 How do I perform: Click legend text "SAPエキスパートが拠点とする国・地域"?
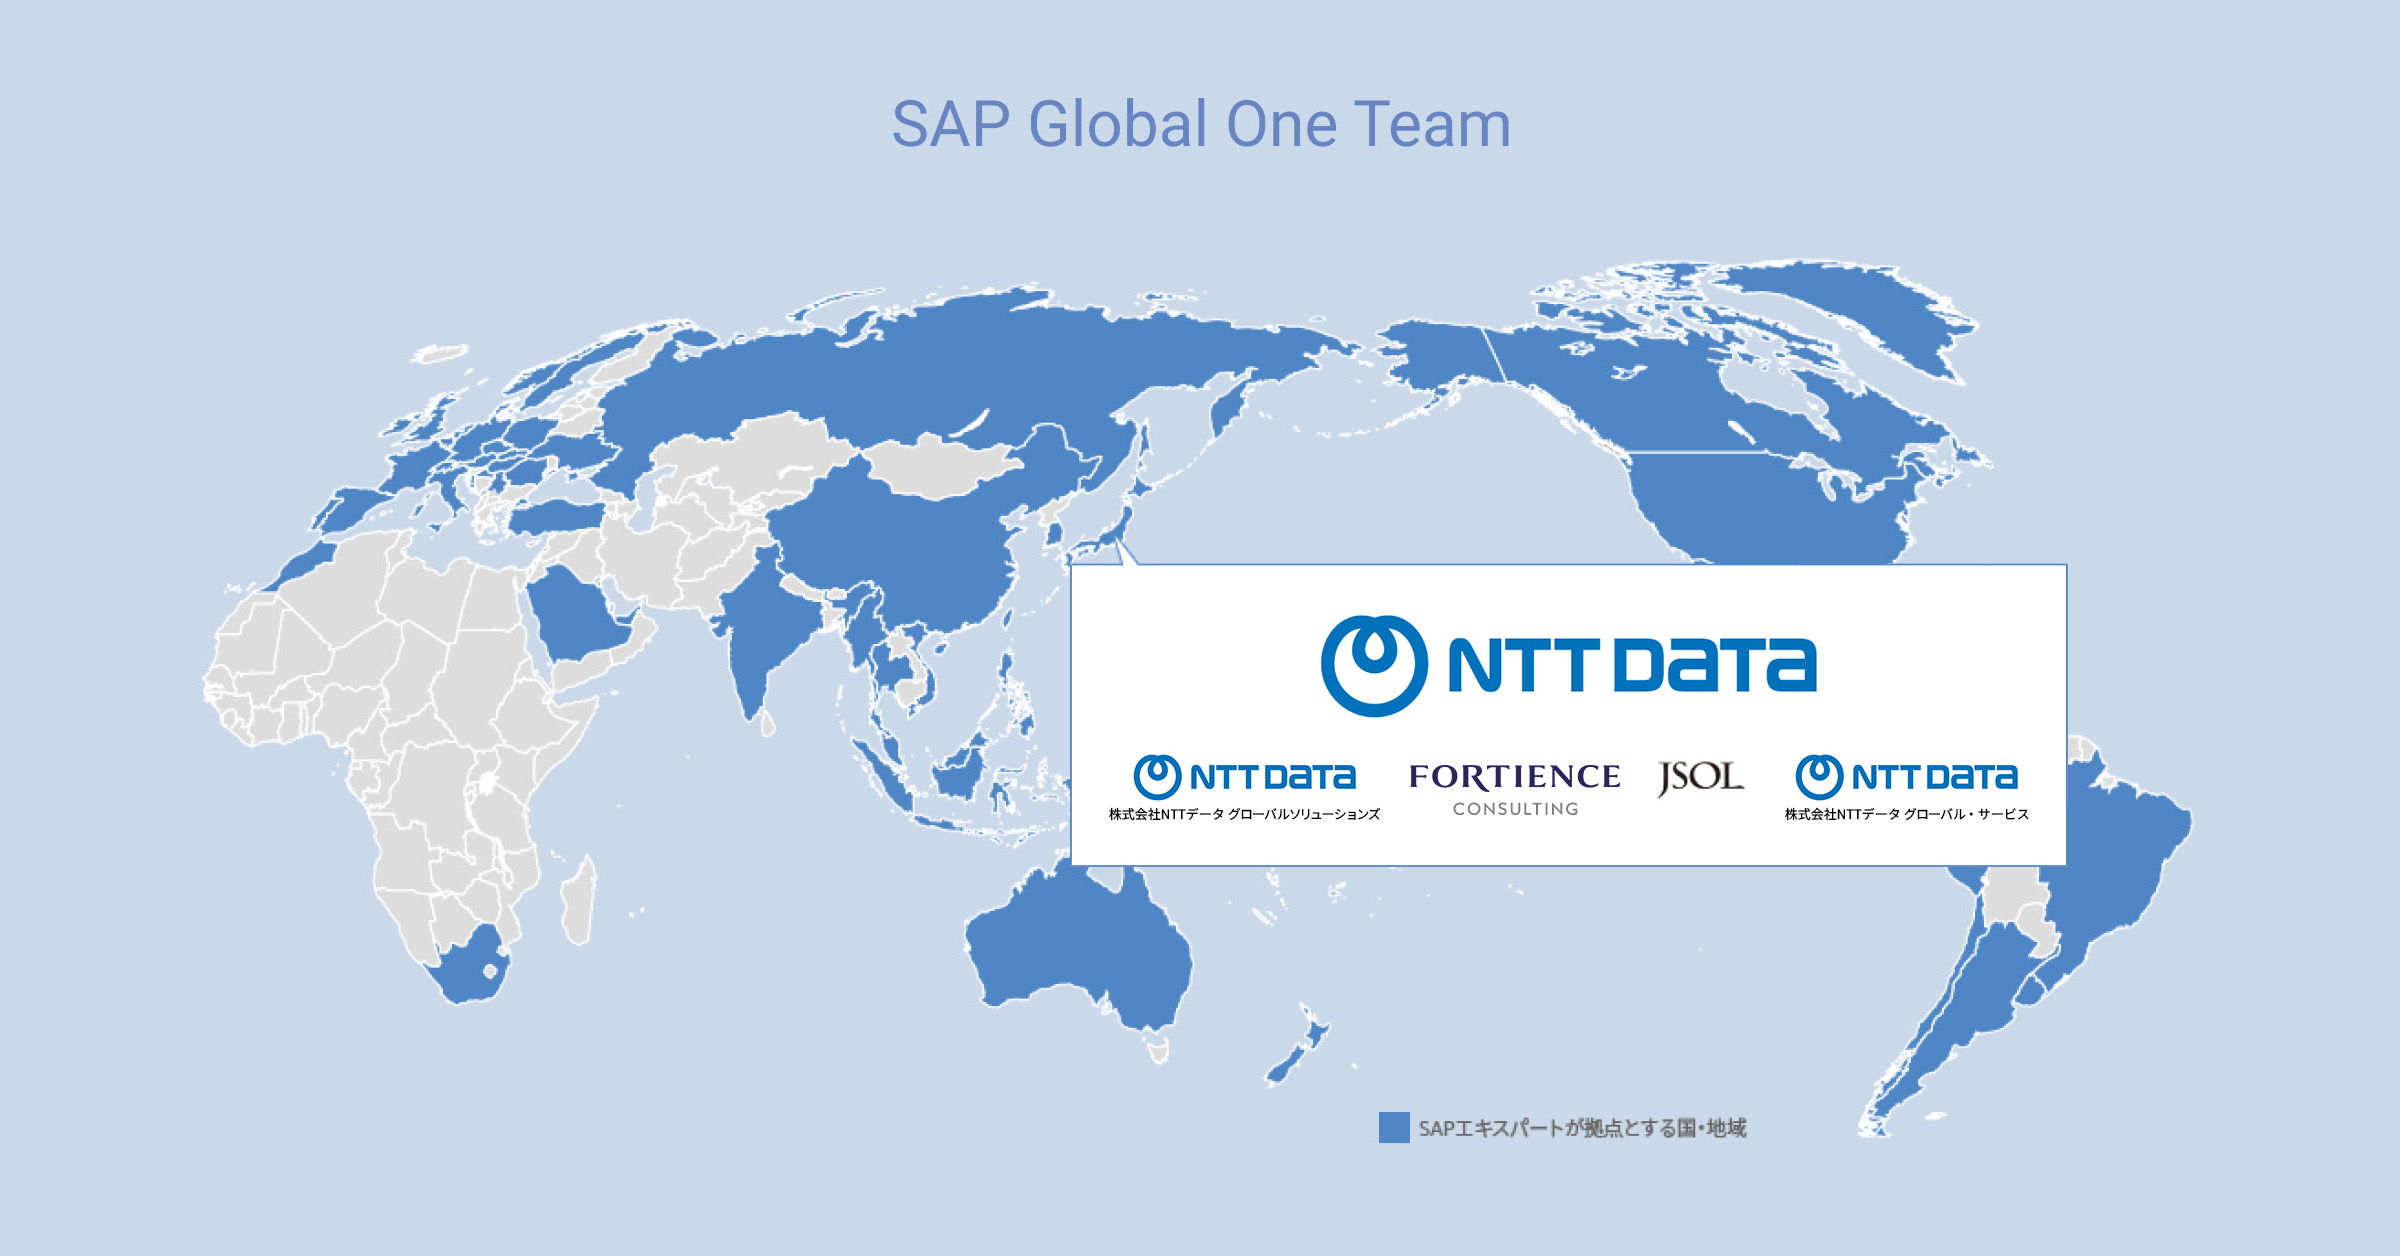click(1582, 1128)
